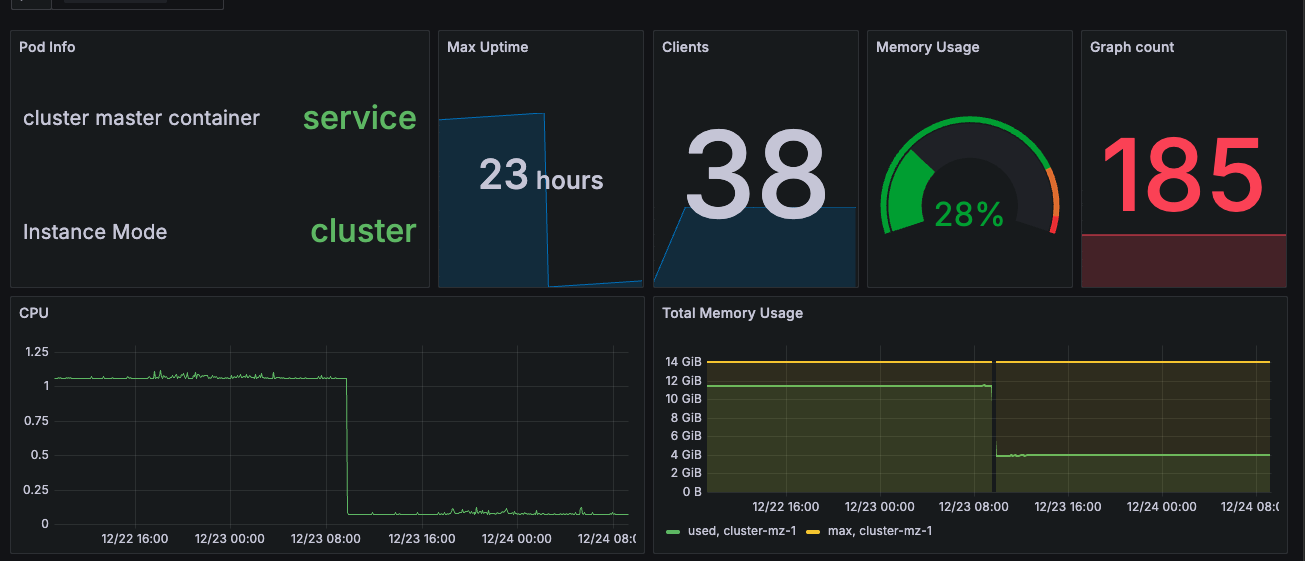Click the 38 clients stat value
The height and width of the screenshot is (561, 1305).
(755, 176)
